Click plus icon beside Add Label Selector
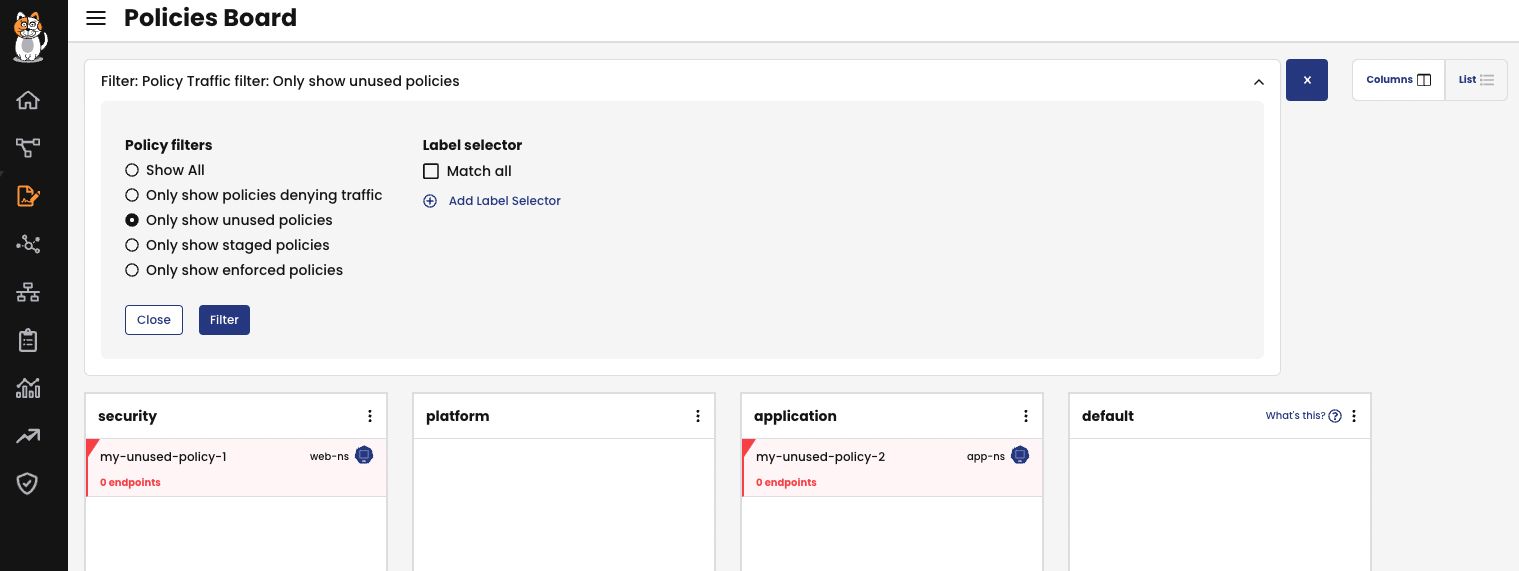Image resolution: width=1519 pixels, height=571 pixels. click(x=430, y=201)
